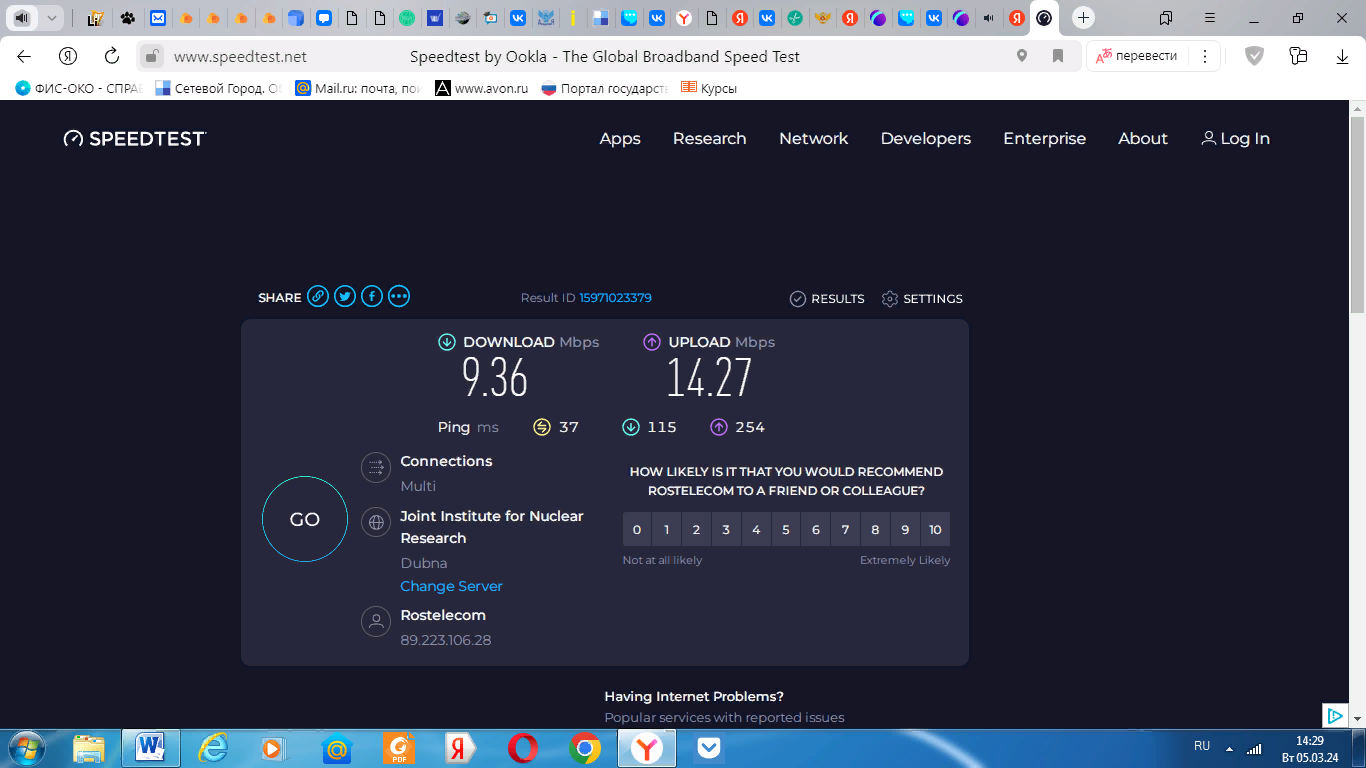Share result via Facebook icon

(x=372, y=296)
